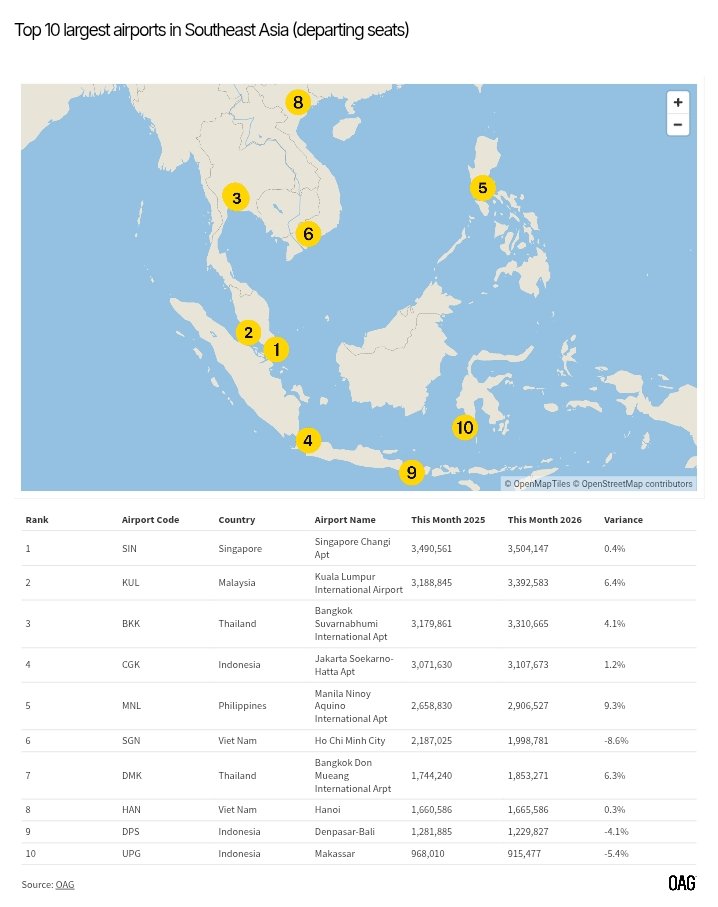This screenshot has width=718, height=907.
Task: Click the Country column header
Action: pos(237,519)
